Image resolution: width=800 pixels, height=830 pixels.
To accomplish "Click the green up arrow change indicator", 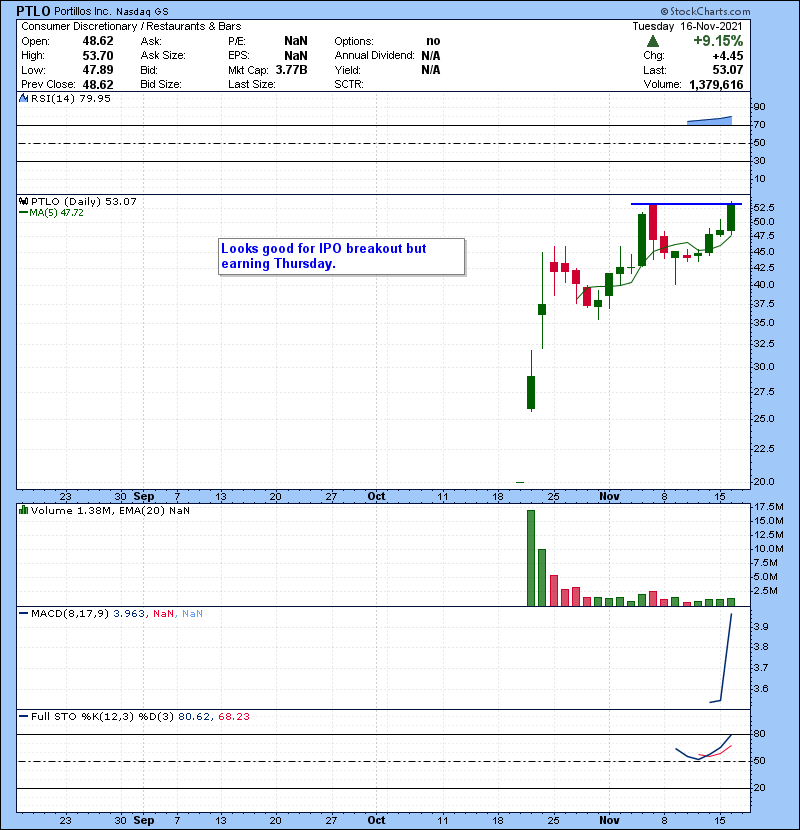I will click(x=653, y=41).
